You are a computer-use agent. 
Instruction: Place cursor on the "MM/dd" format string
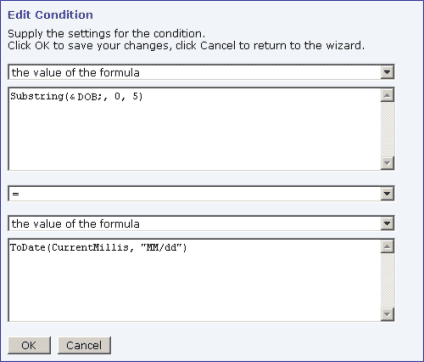tap(162, 248)
